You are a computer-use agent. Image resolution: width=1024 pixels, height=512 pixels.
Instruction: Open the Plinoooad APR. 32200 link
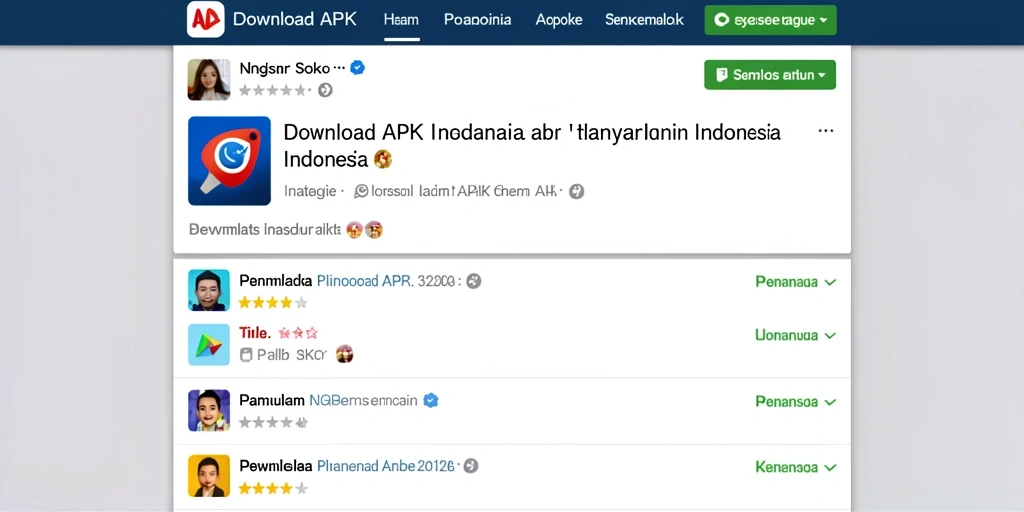(x=386, y=281)
